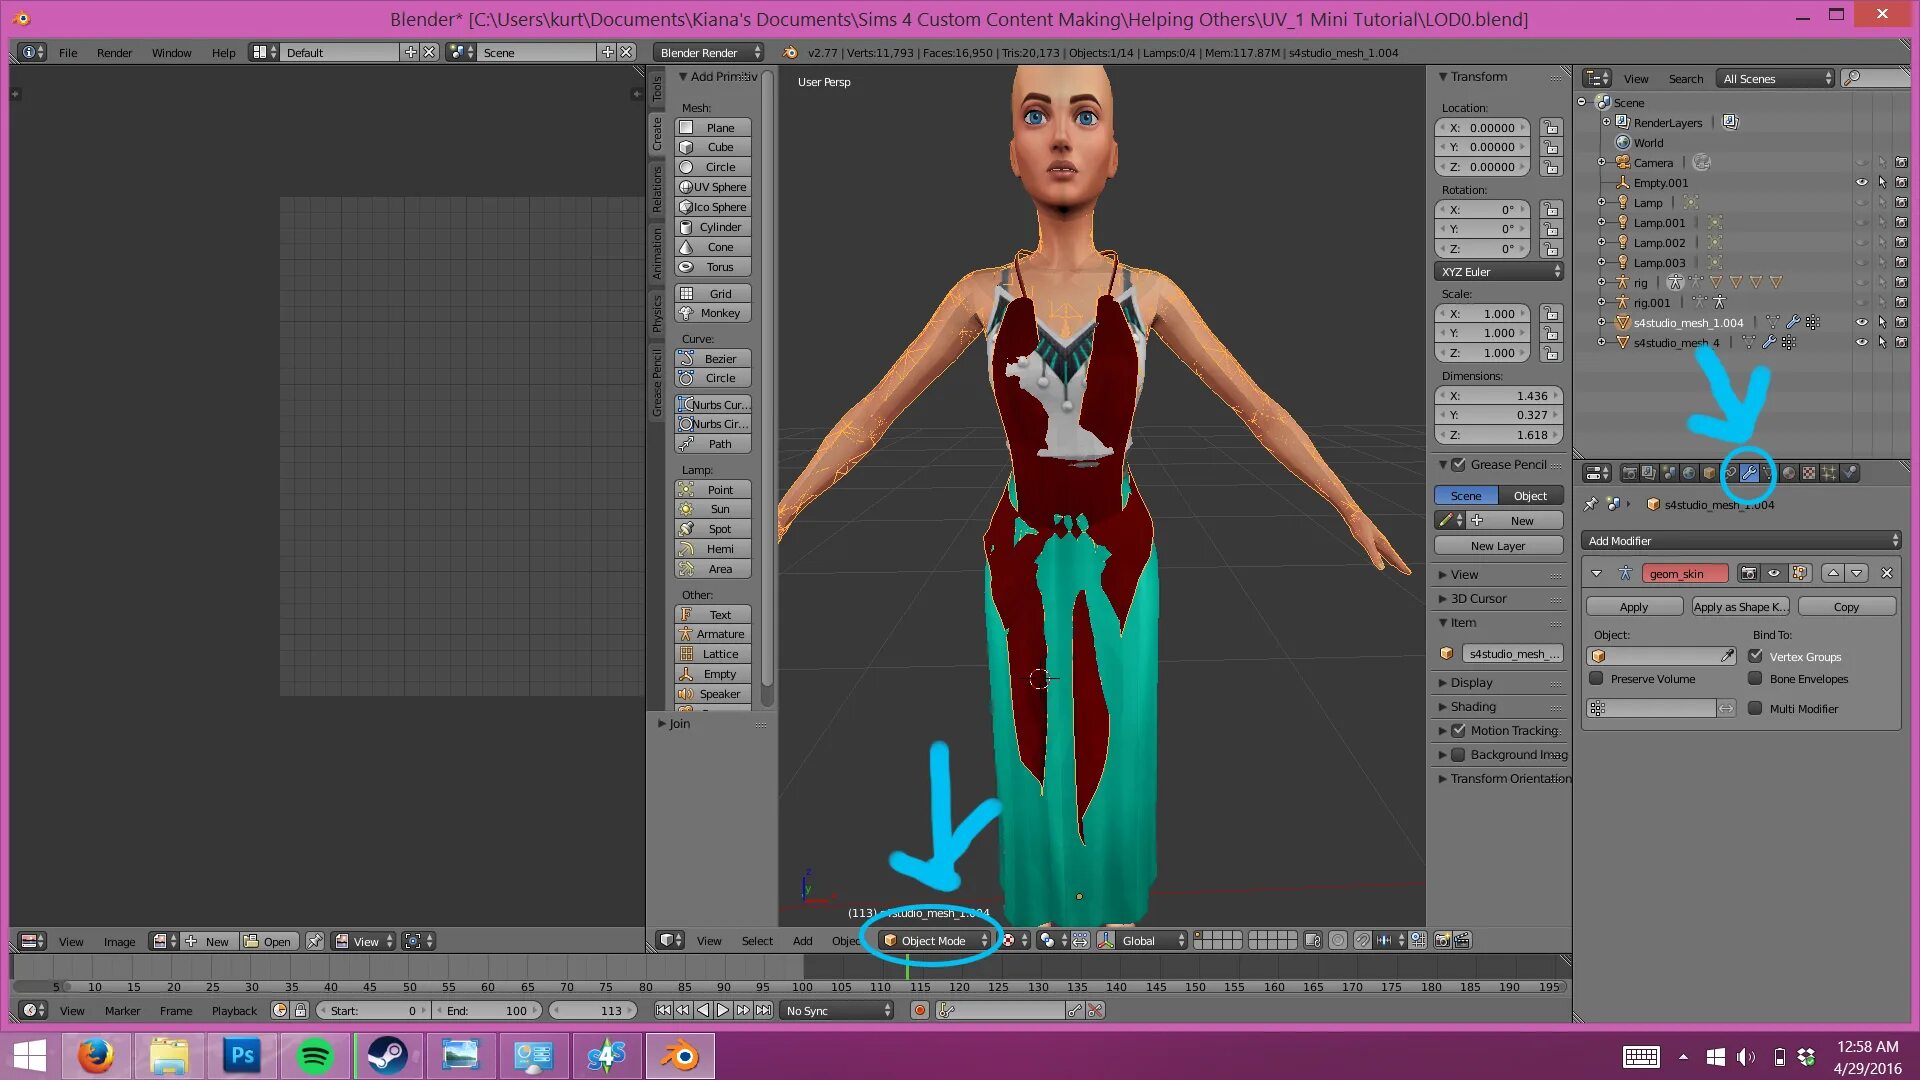The width and height of the screenshot is (1920, 1080).
Task: Open the Particles properties sparkle icon
Action: (1828, 474)
